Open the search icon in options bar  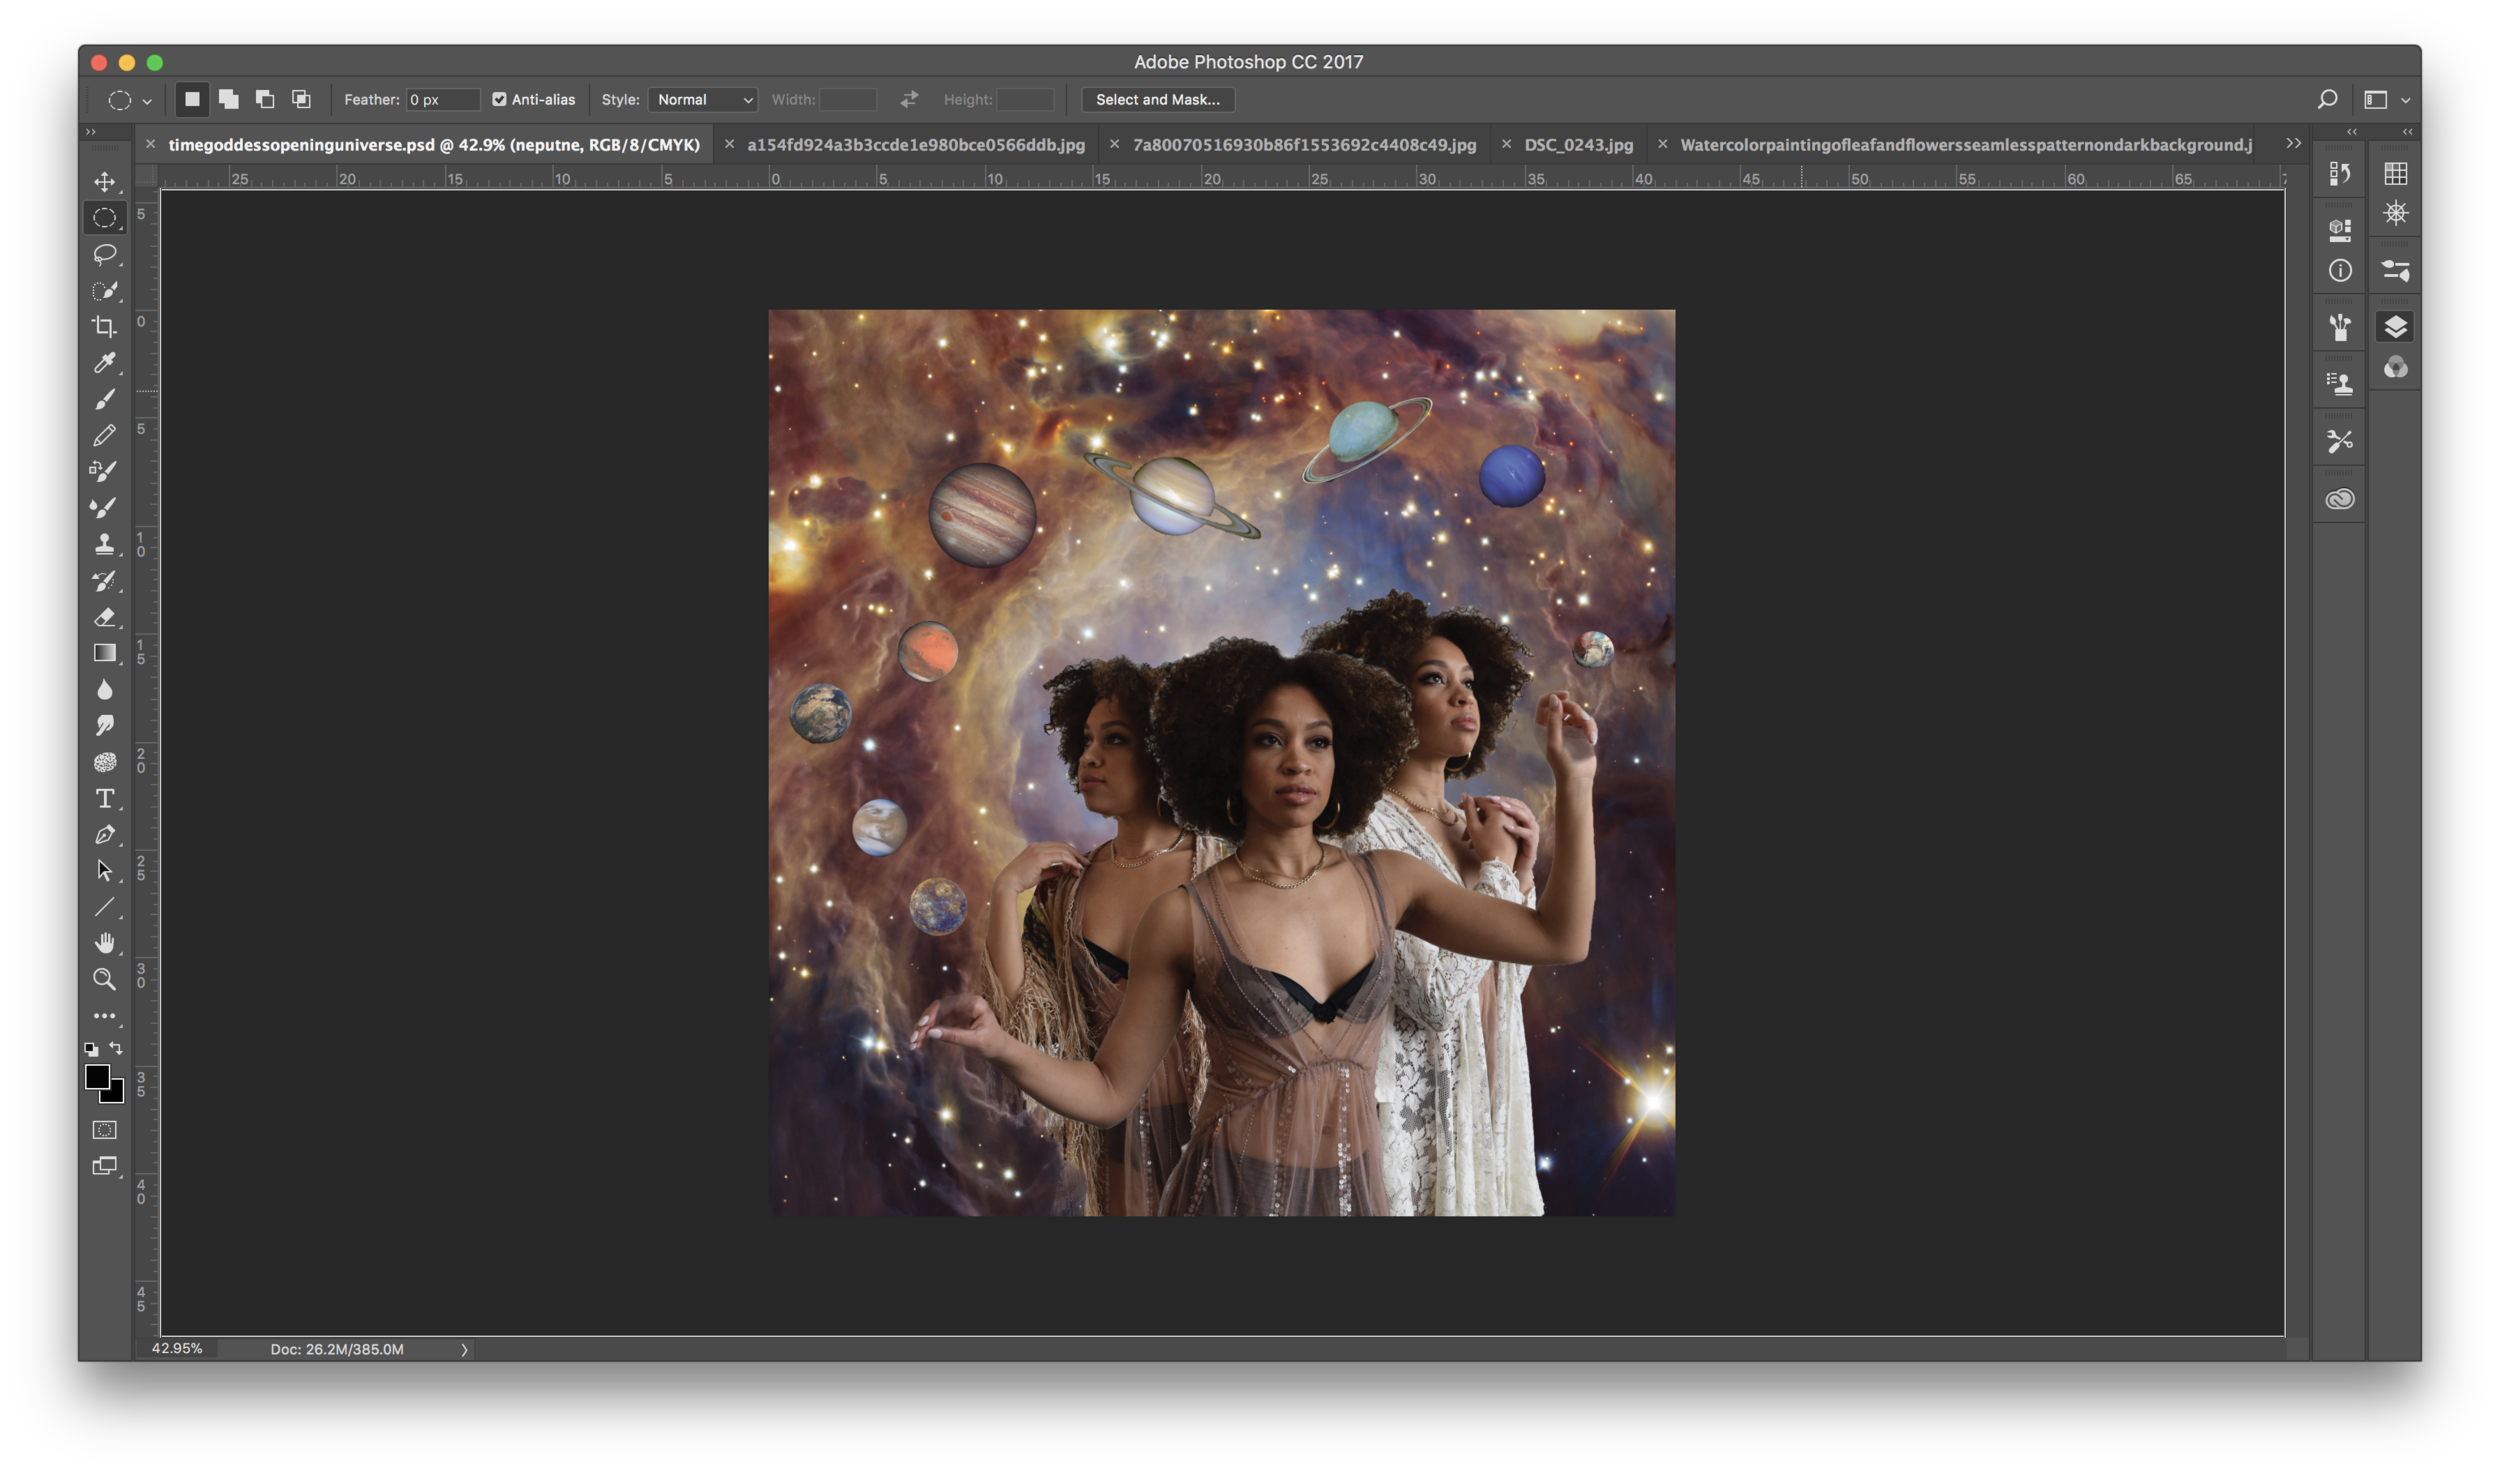2327,99
